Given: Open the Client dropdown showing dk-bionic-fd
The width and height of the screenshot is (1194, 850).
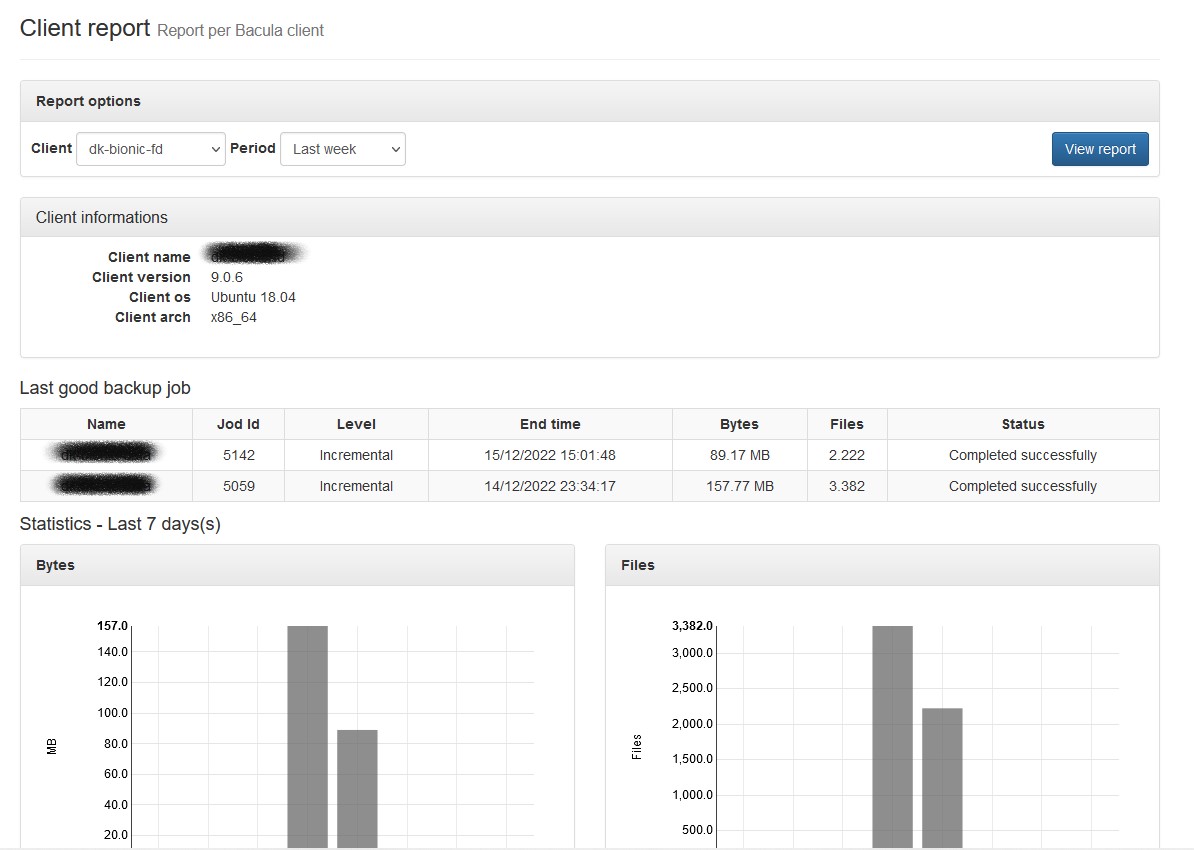Looking at the screenshot, I should [x=151, y=149].
